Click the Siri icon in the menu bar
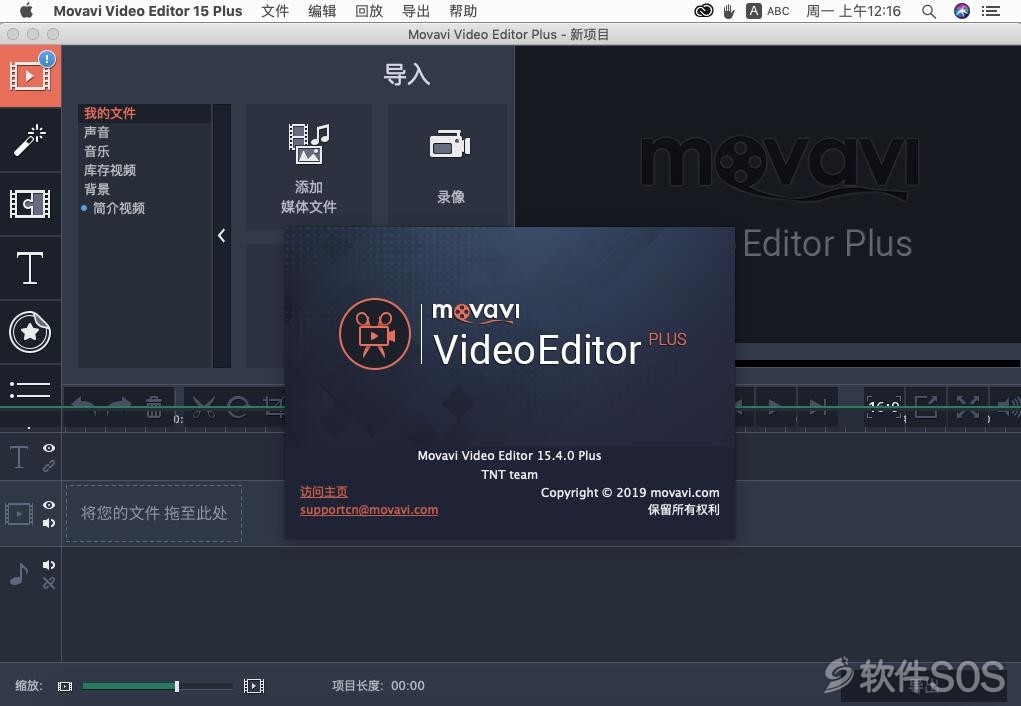The width and height of the screenshot is (1021, 706). [x=962, y=11]
